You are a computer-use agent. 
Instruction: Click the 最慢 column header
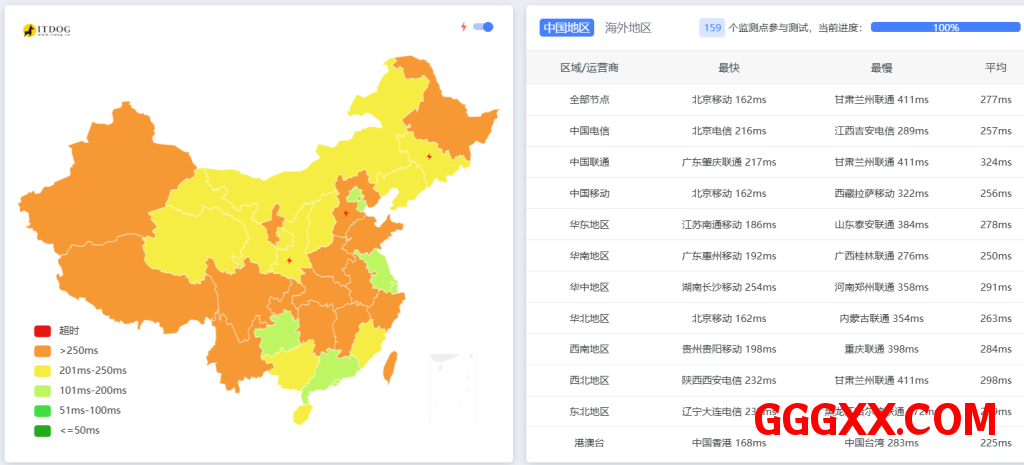[x=881, y=68]
